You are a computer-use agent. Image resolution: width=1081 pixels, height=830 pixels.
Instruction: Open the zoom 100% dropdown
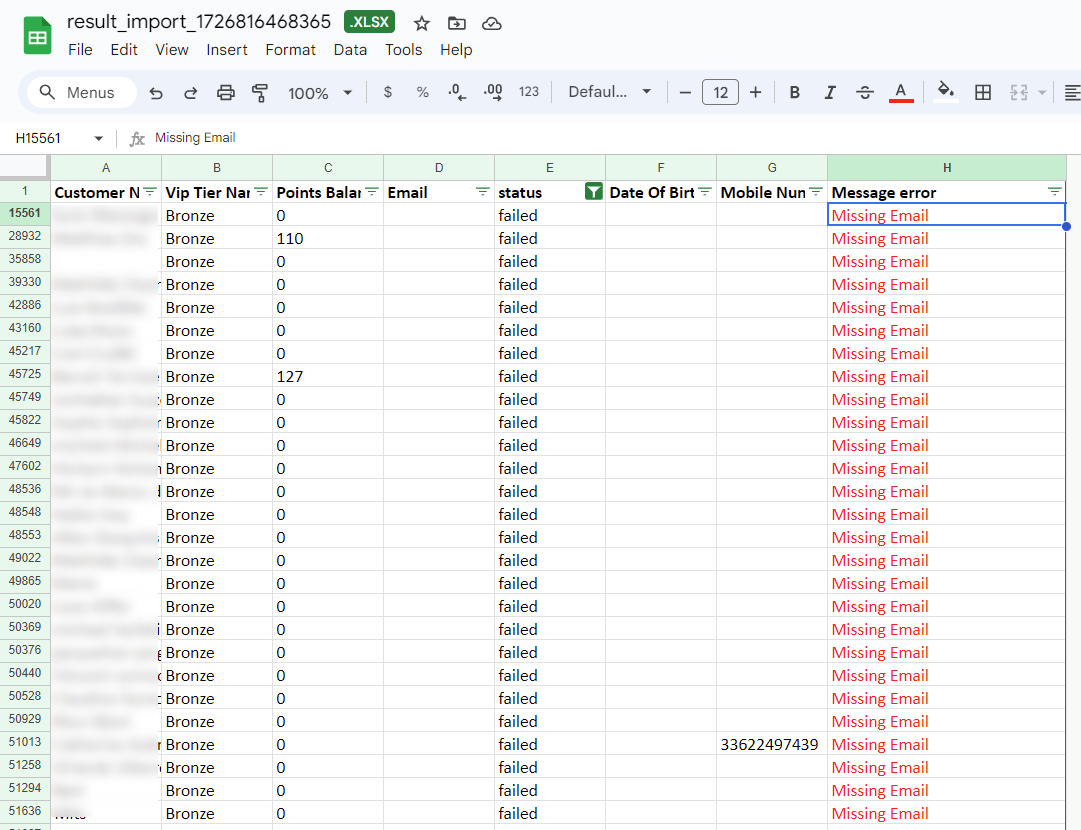[x=320, y=93]
